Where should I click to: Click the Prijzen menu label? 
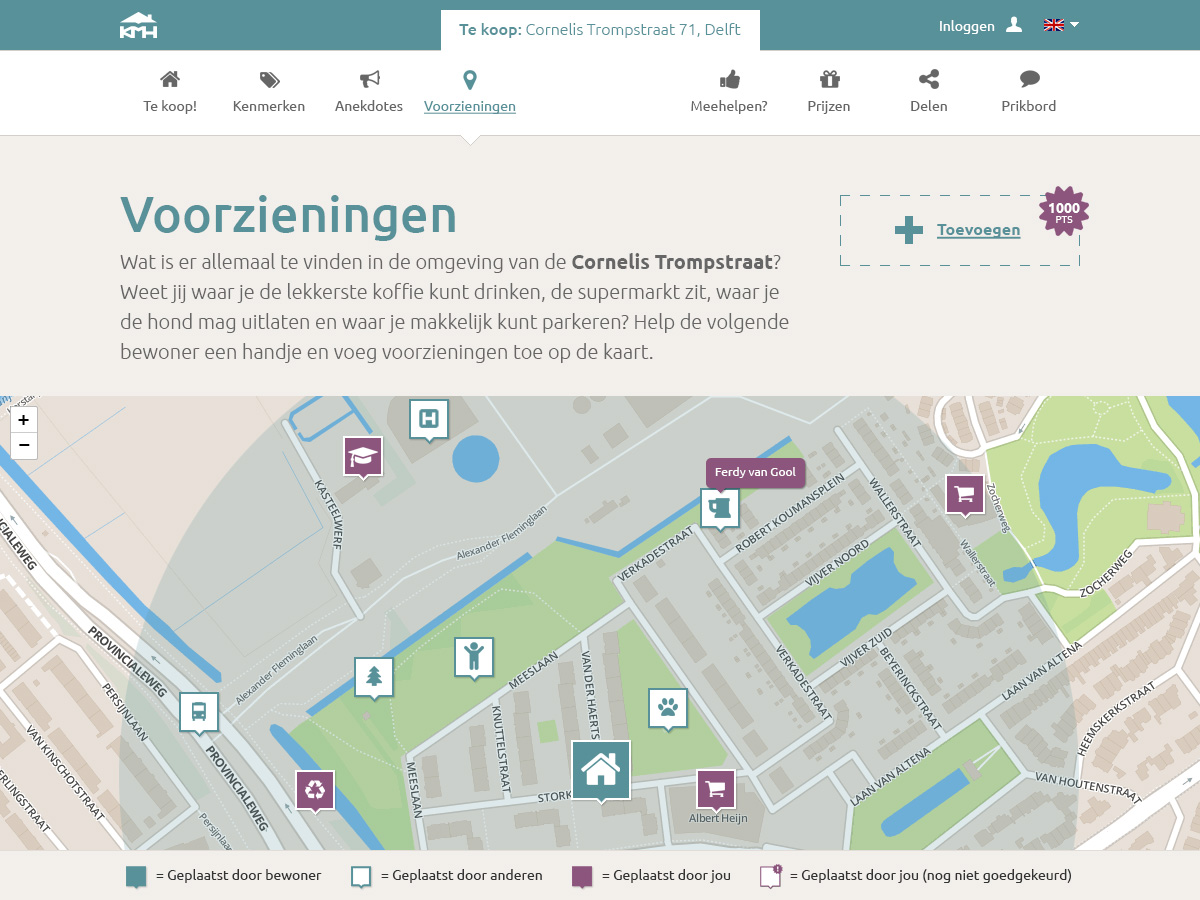pyautogui.click(x=829, y=106)
